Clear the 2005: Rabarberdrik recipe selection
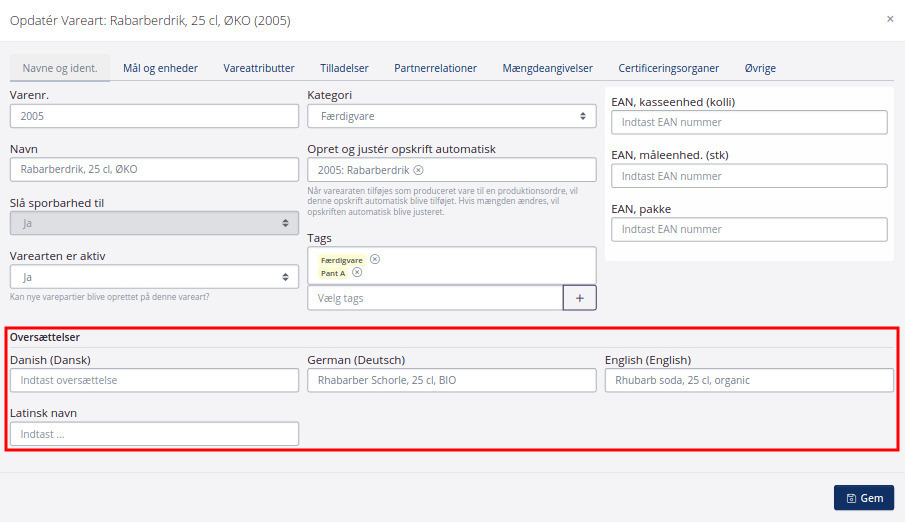 click(418, 169)
